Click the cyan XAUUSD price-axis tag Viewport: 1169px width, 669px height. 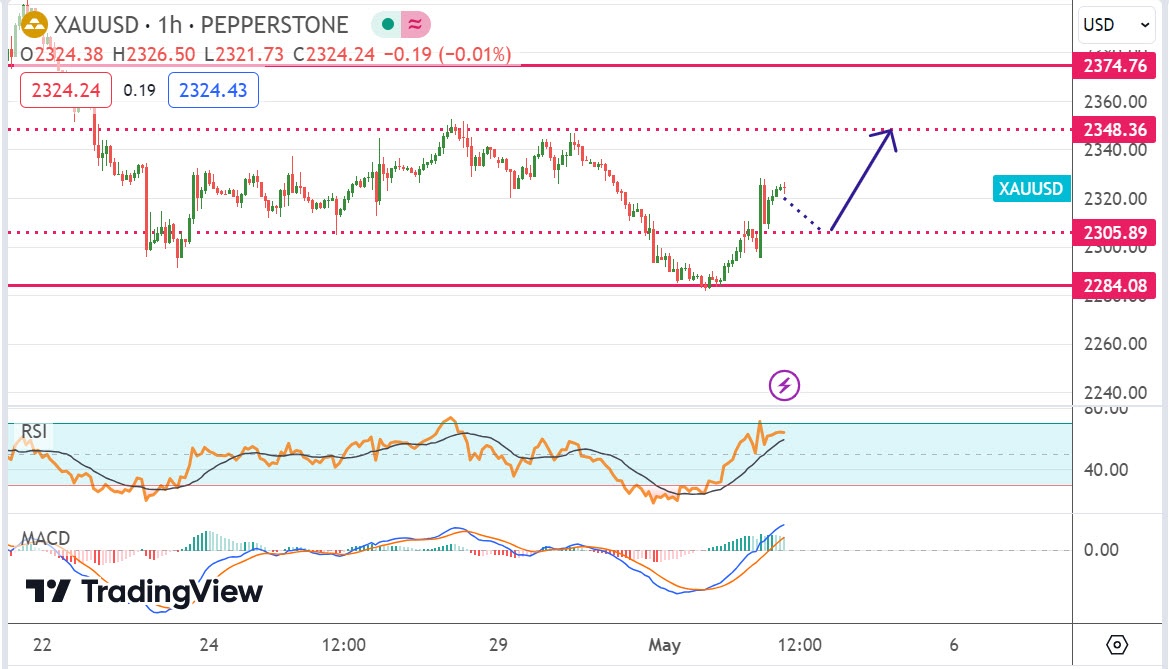(1033, 188)
